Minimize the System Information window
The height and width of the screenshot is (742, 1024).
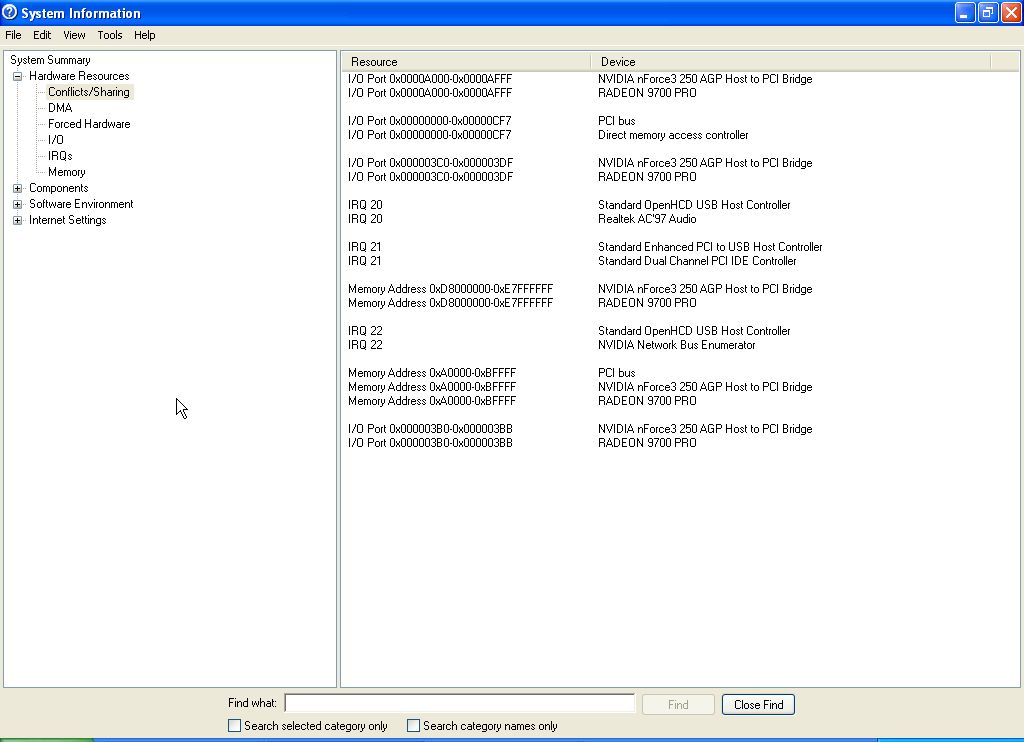pos(965,12)
